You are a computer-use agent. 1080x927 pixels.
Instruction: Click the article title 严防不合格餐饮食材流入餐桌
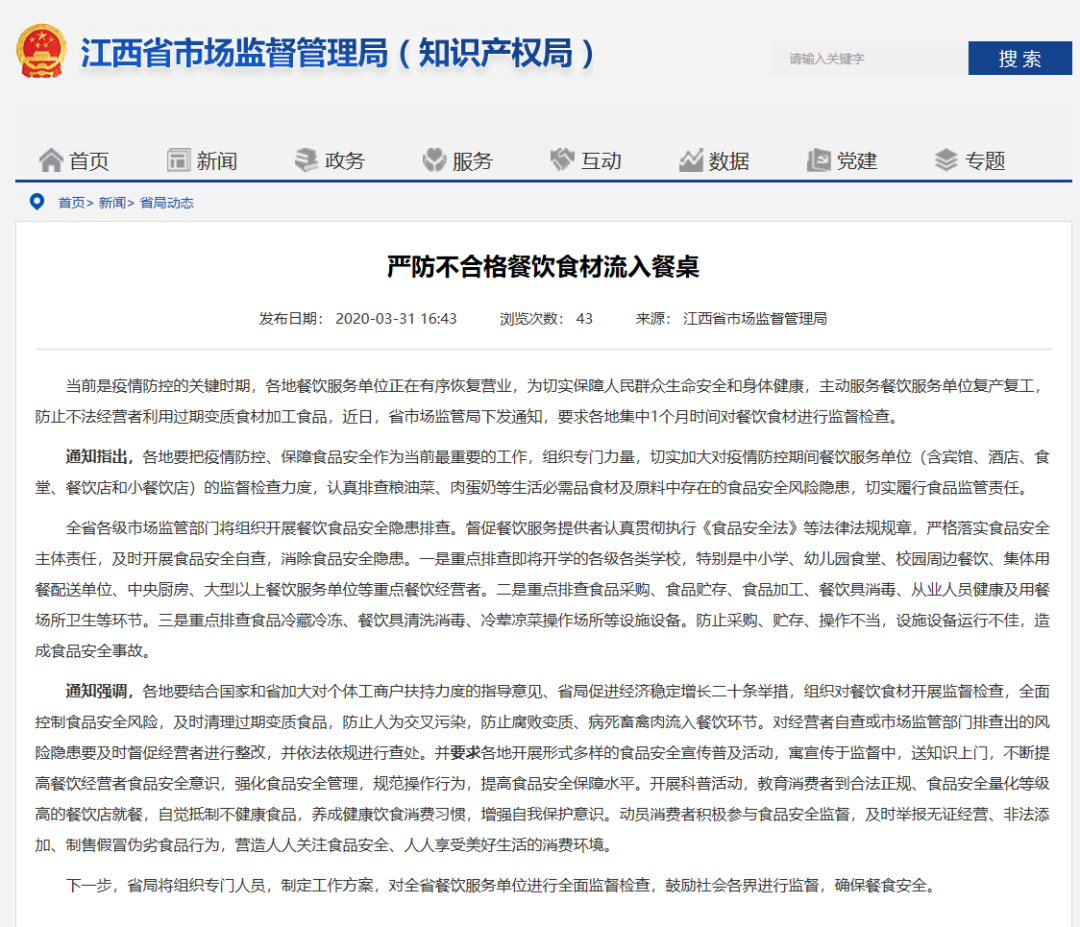540,267
